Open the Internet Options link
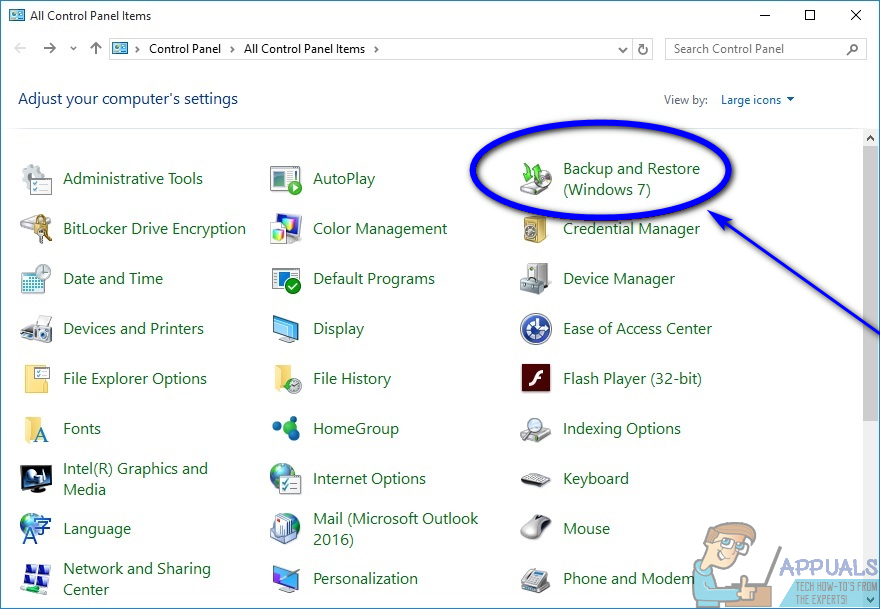 point(369,479)
